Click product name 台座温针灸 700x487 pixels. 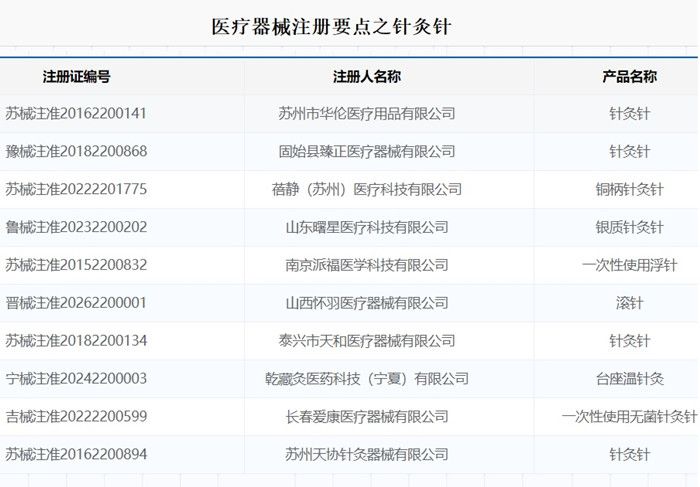(x=629, y=379)
